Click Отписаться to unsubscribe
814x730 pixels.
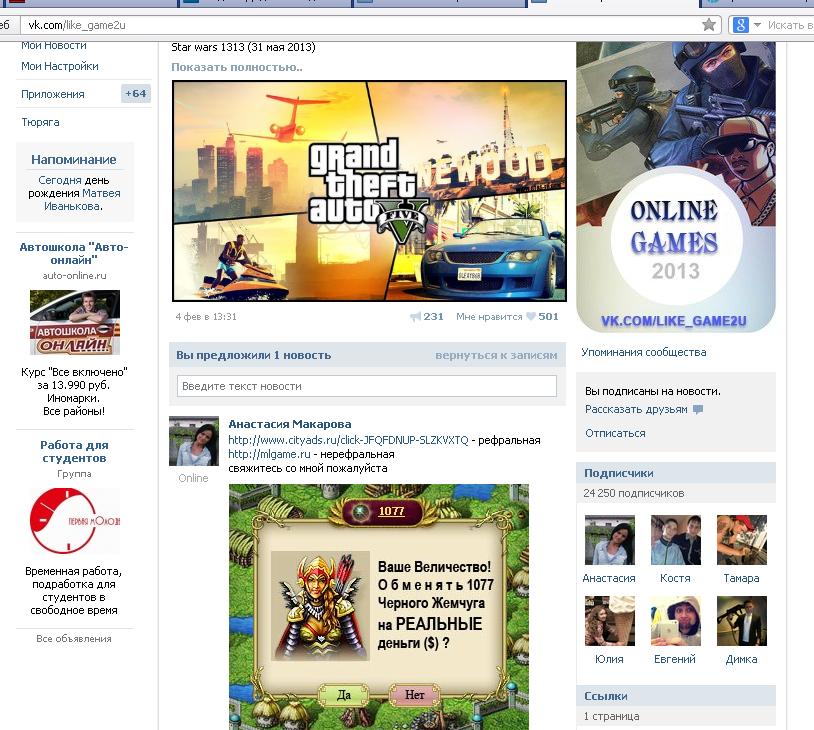pyautogui.click(x=615, y=434)
